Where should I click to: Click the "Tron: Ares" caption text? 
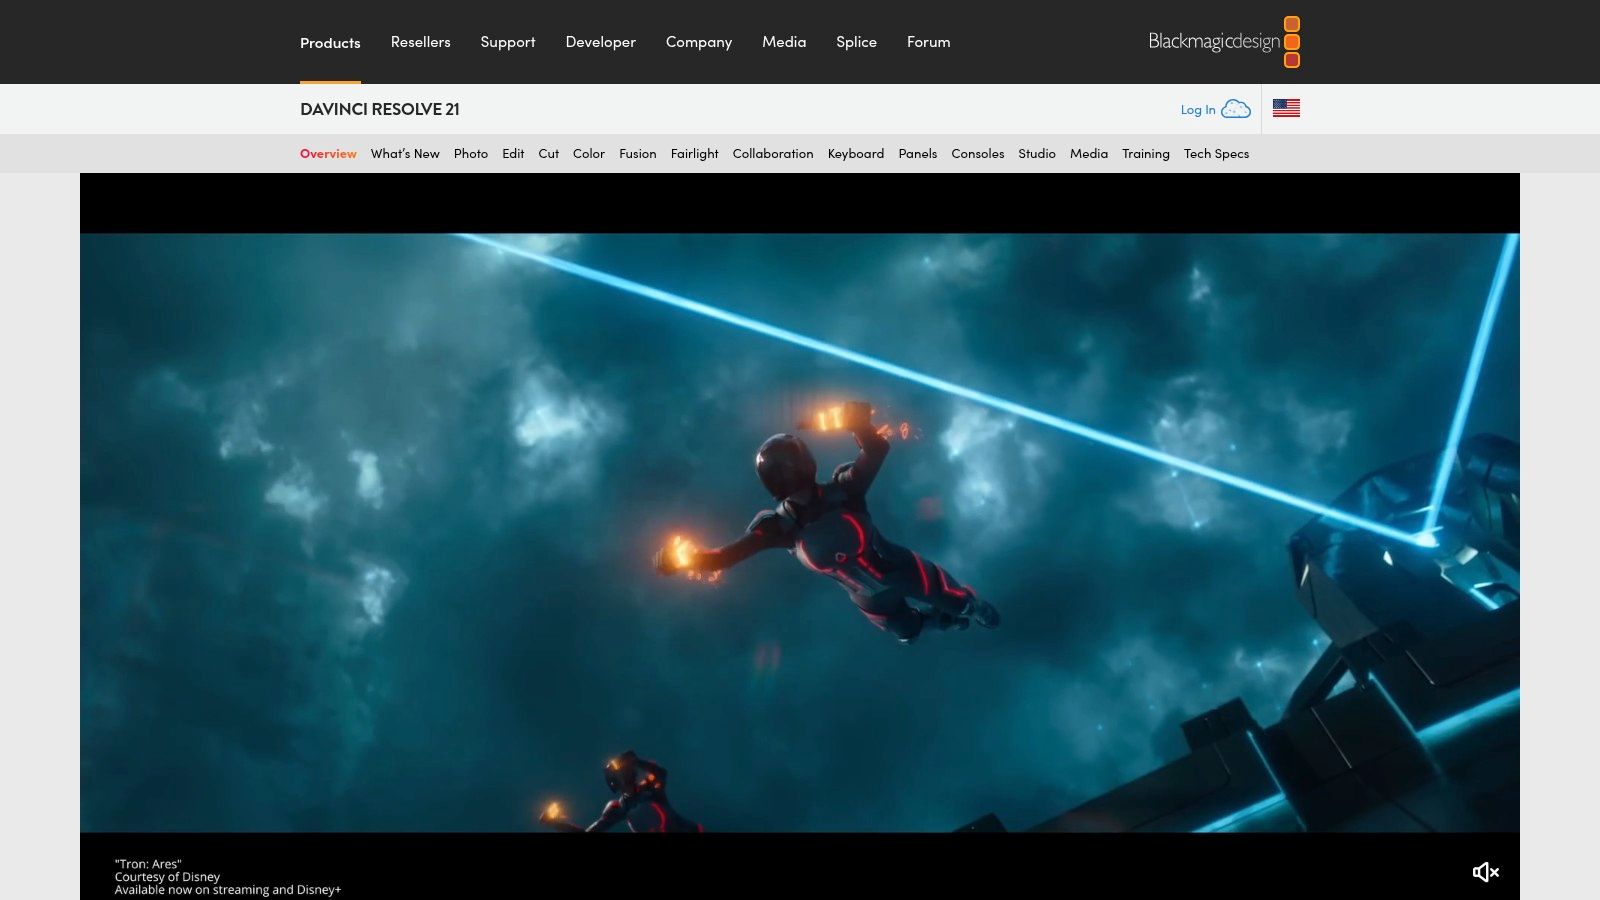[x=148, y=864]
